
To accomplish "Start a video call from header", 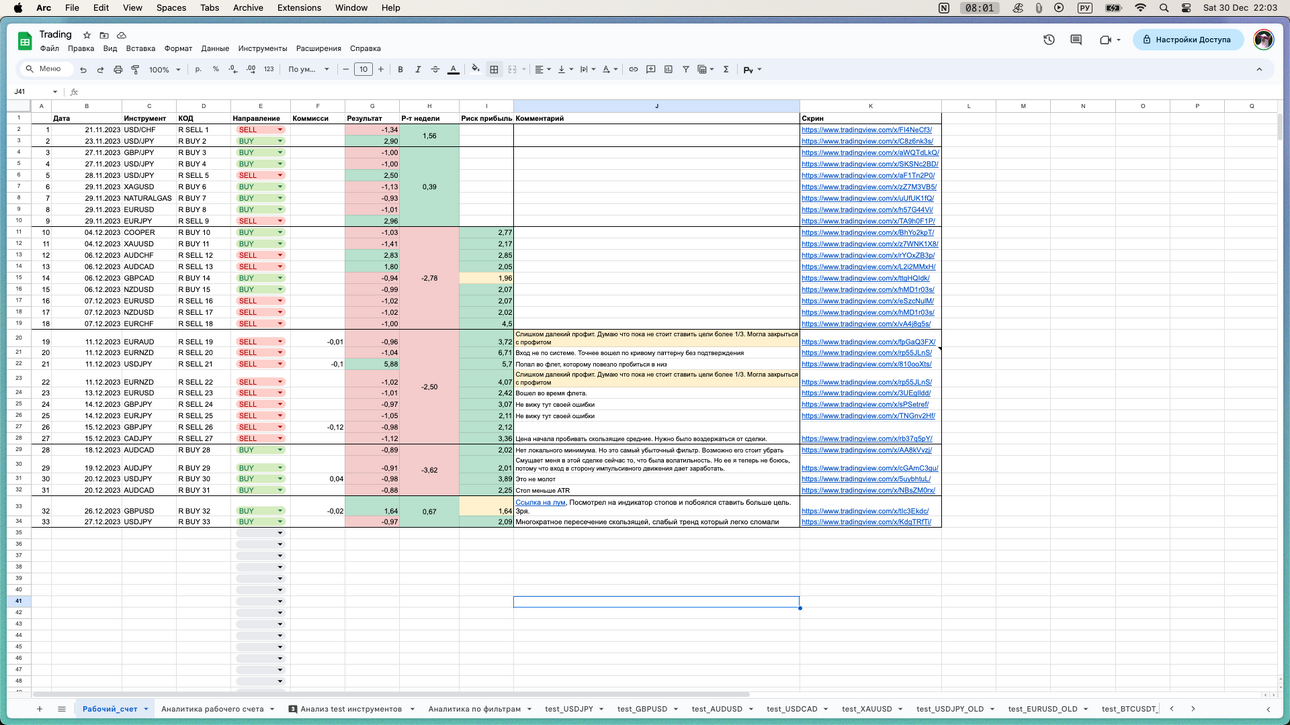I will [1105, 40].
